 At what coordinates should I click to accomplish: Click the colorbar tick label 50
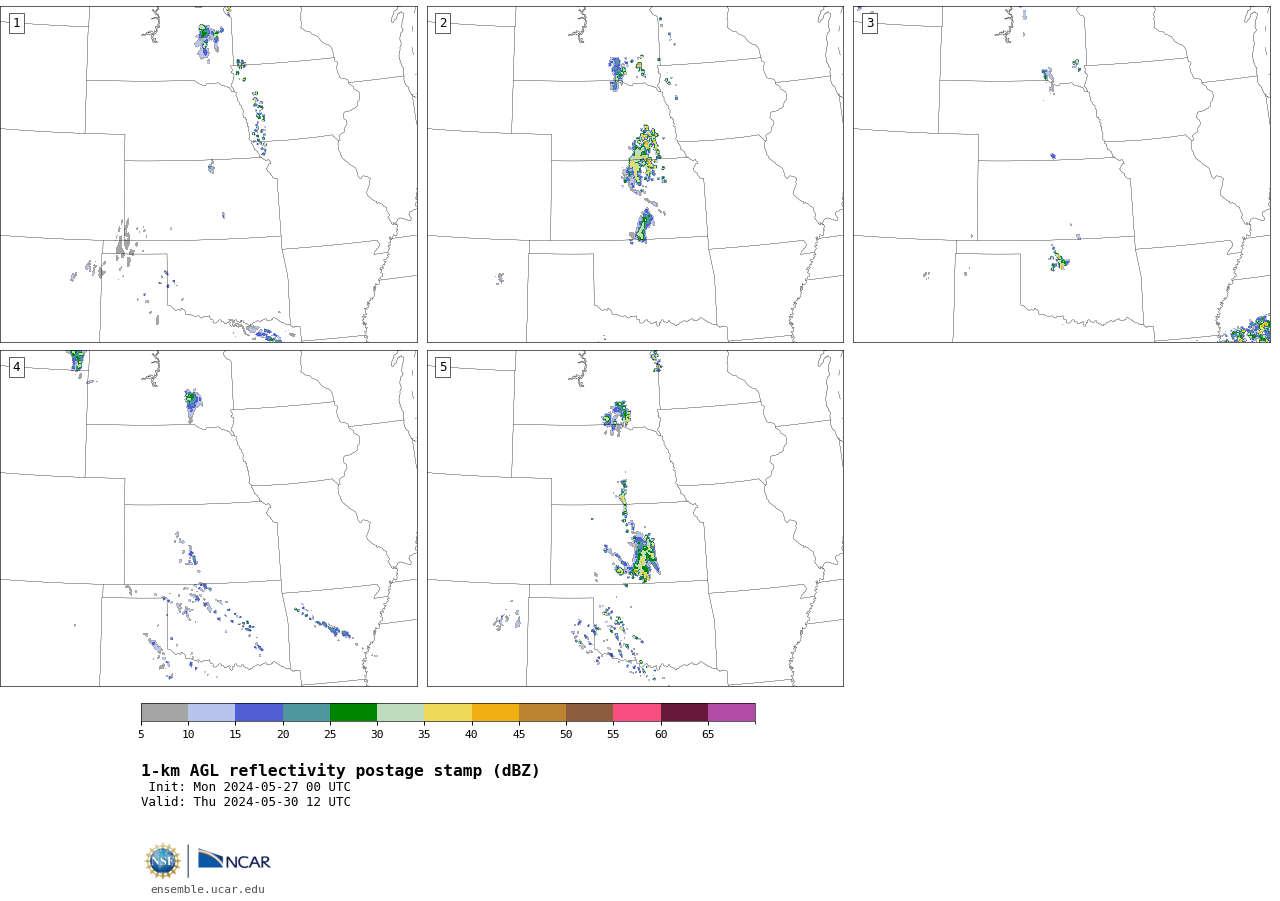(x=566, y=735)
